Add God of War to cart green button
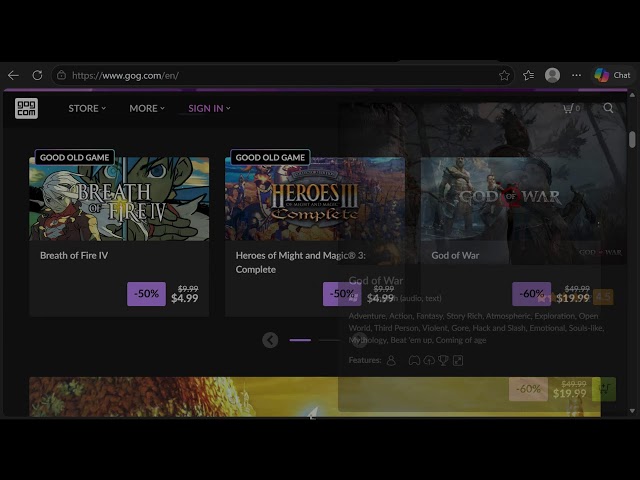The width and height of the screenshot is (640, 480). click(604, 389)
